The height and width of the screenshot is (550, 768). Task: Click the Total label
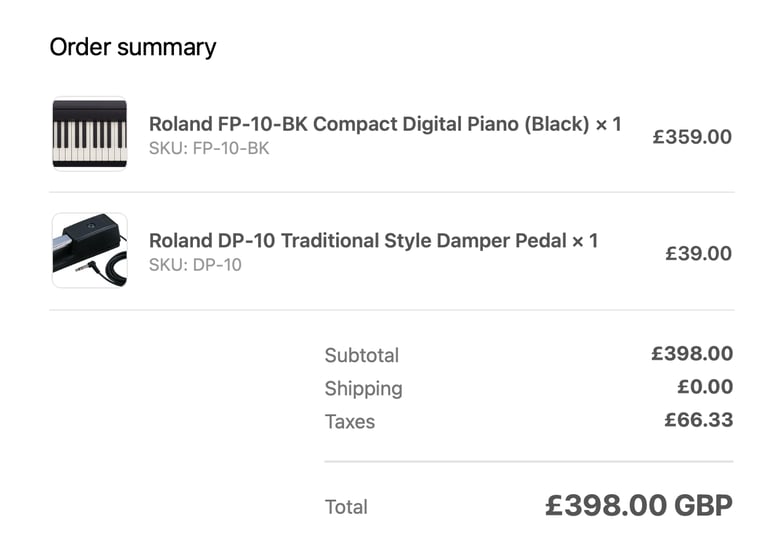[346, 507]
